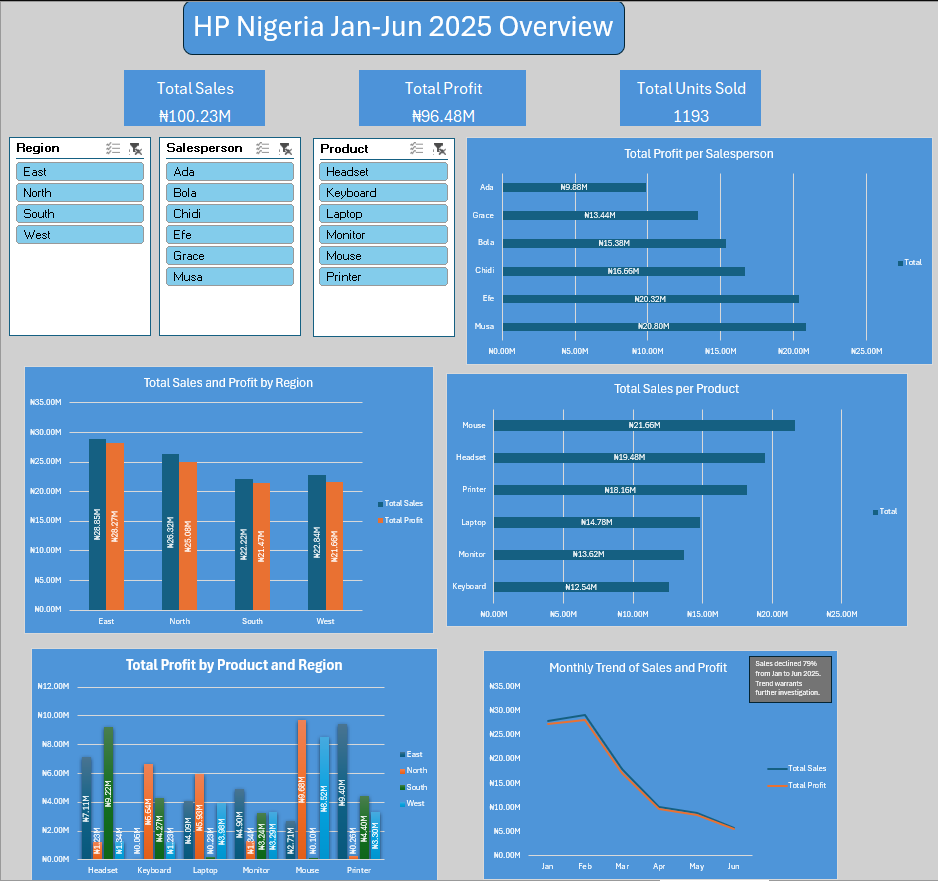Click Total legend in product sales chart
The width and height of the screenshot is (938, 881).
885,511
